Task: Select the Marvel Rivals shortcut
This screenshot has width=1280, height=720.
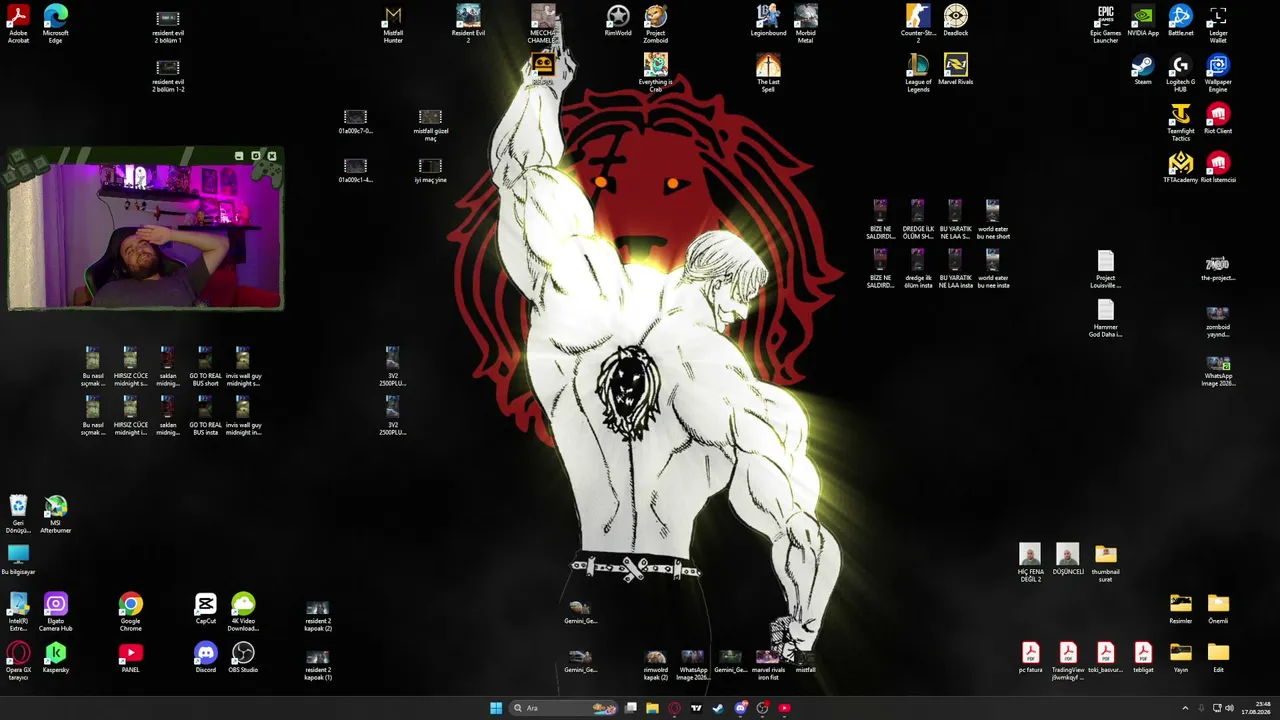Action: (956, 70)
